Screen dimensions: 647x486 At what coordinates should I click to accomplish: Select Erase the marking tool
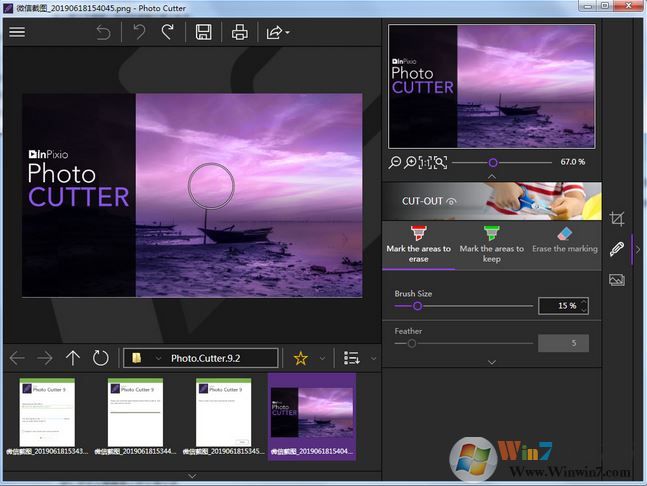point(564,245)
